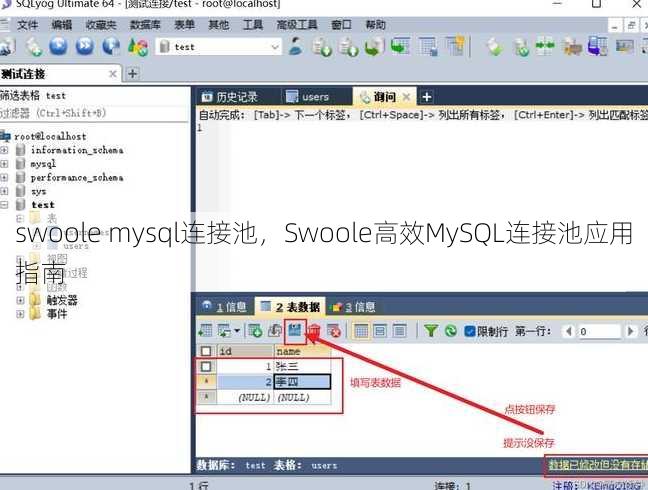Open the 数据库 menu

145,25
